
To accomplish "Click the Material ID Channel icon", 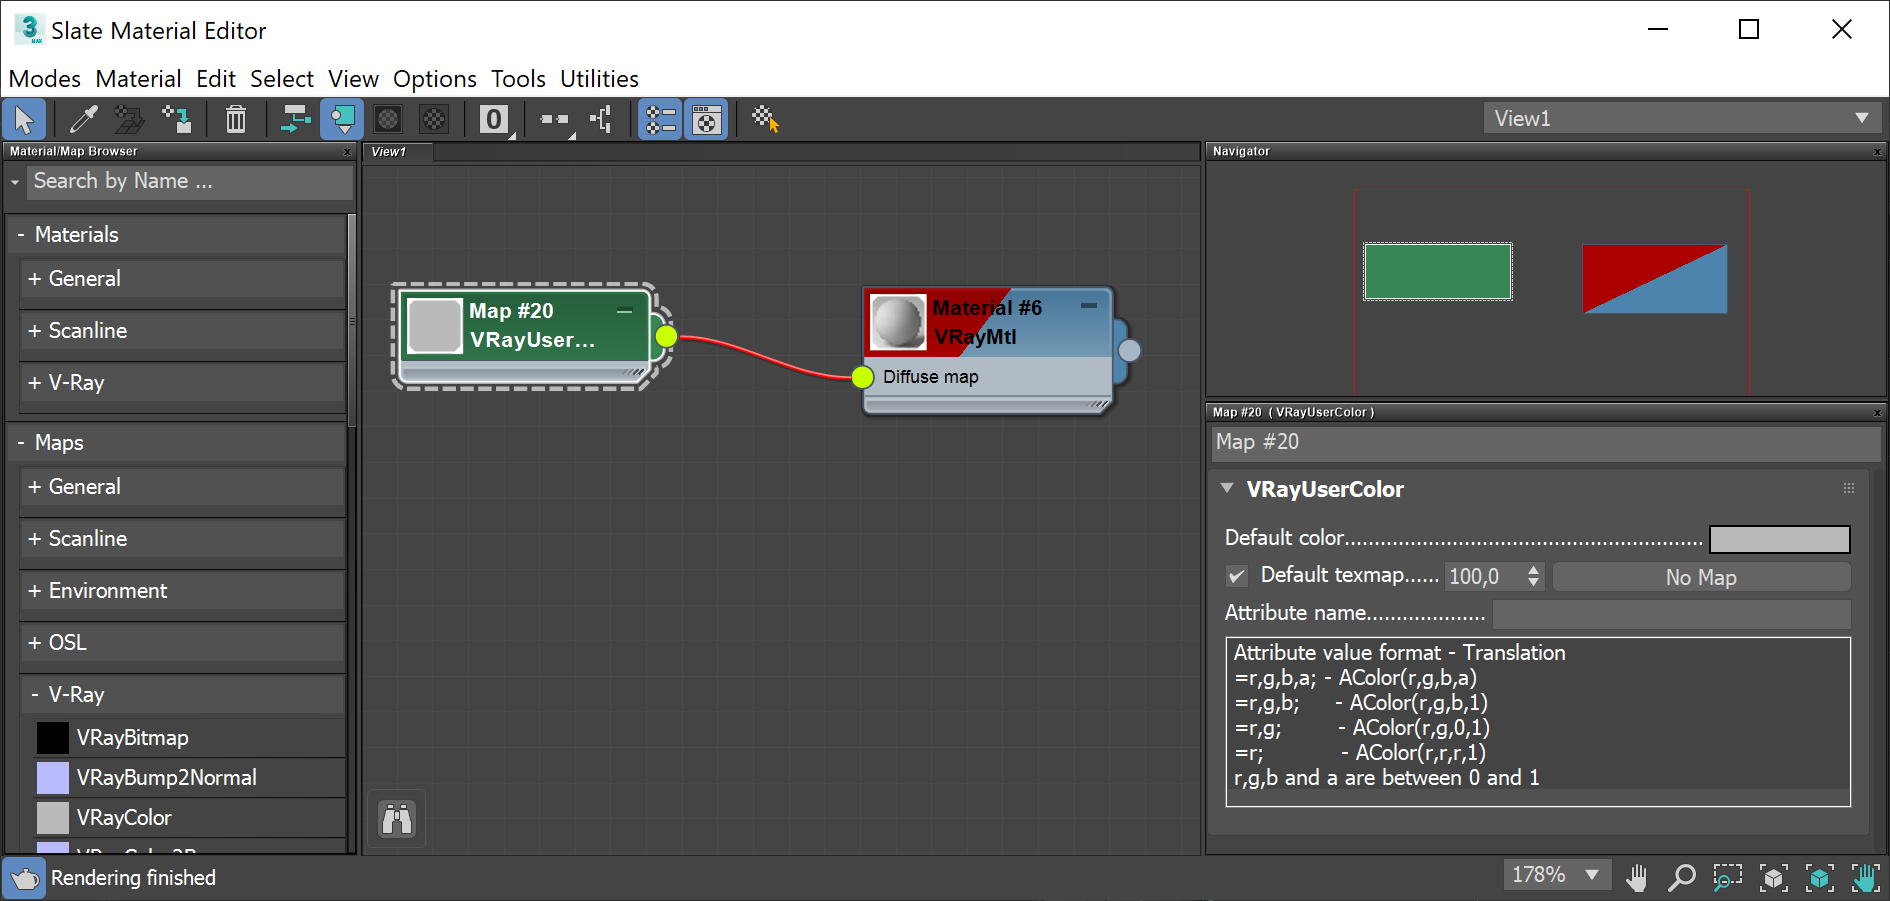I will (x=494, y=119).
